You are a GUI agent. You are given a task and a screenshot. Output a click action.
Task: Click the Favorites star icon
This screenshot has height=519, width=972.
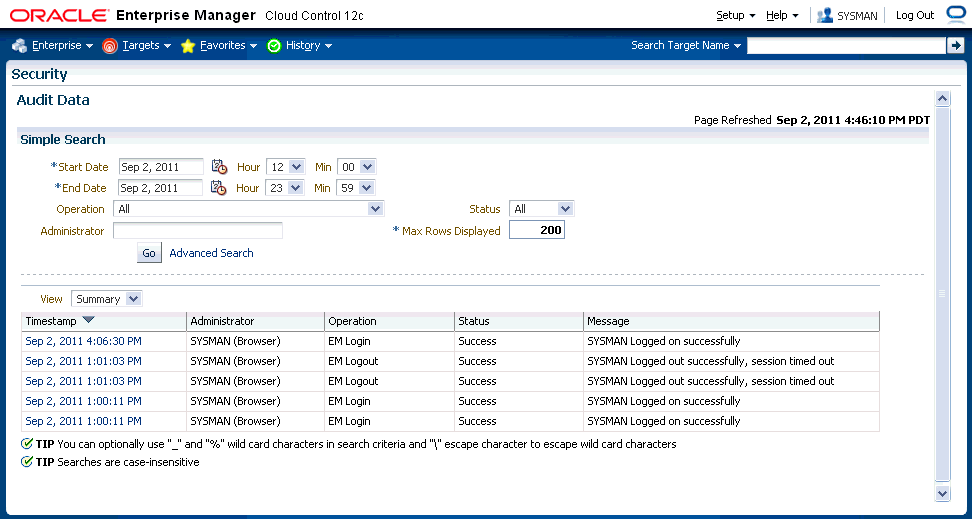point(188,46)
